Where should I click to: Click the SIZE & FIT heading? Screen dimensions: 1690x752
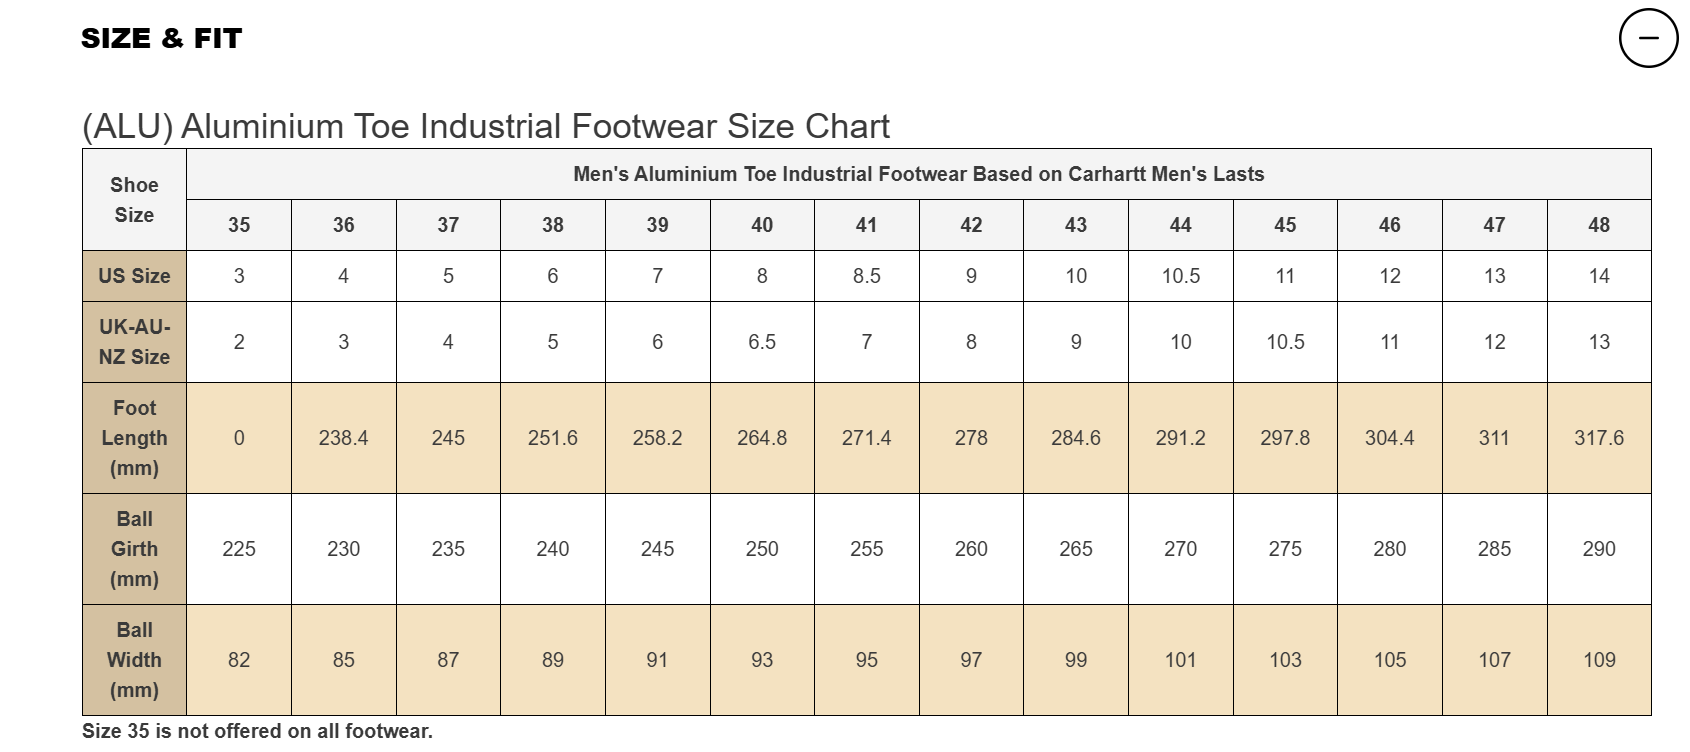click(161, 38)
